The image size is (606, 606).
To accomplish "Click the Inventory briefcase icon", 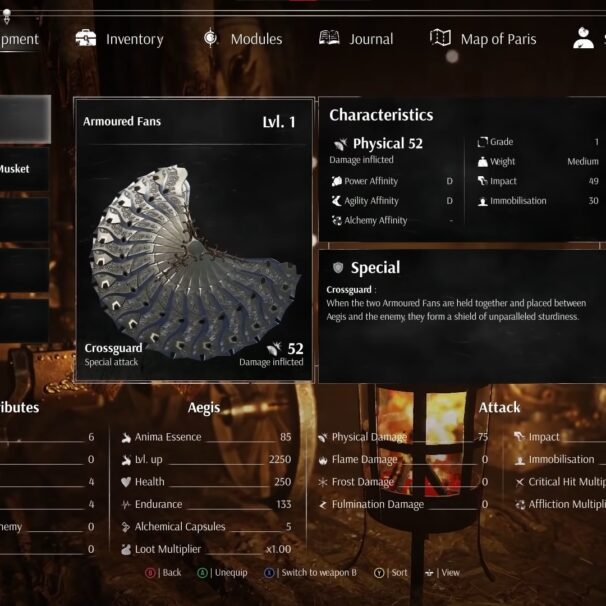I will pos(86,38).
